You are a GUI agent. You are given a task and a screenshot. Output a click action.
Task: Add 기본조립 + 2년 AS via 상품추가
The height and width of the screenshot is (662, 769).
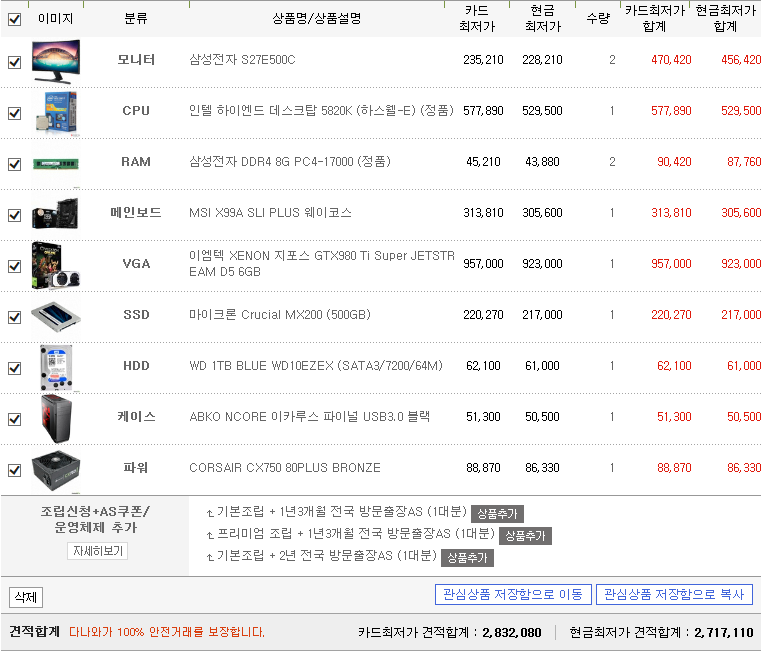click(467, 558)
